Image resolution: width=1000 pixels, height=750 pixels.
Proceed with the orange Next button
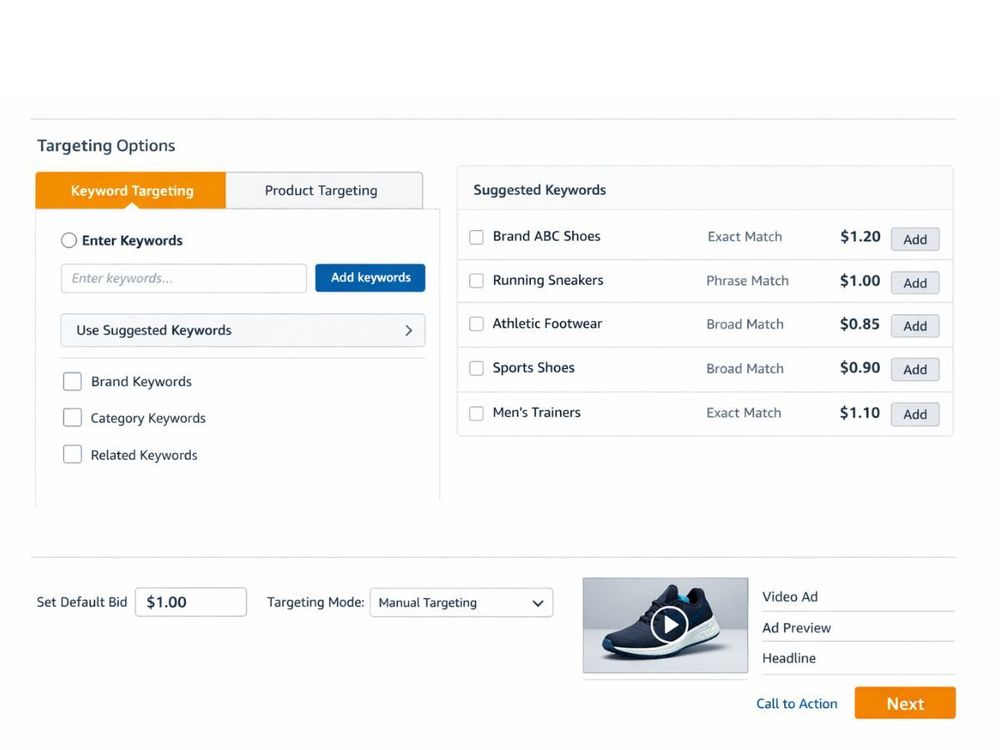tap(905, 703)
